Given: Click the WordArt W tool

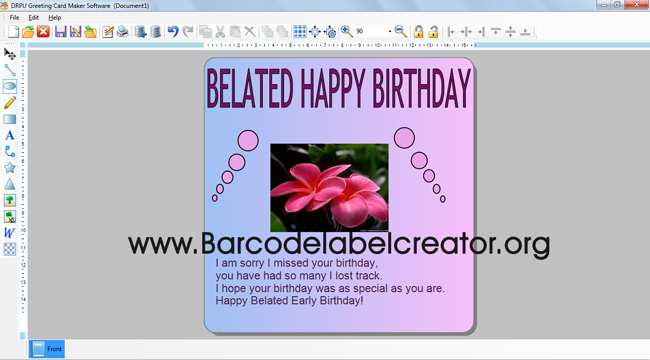Looking at the screenshot, I should (x=10, y=233).
